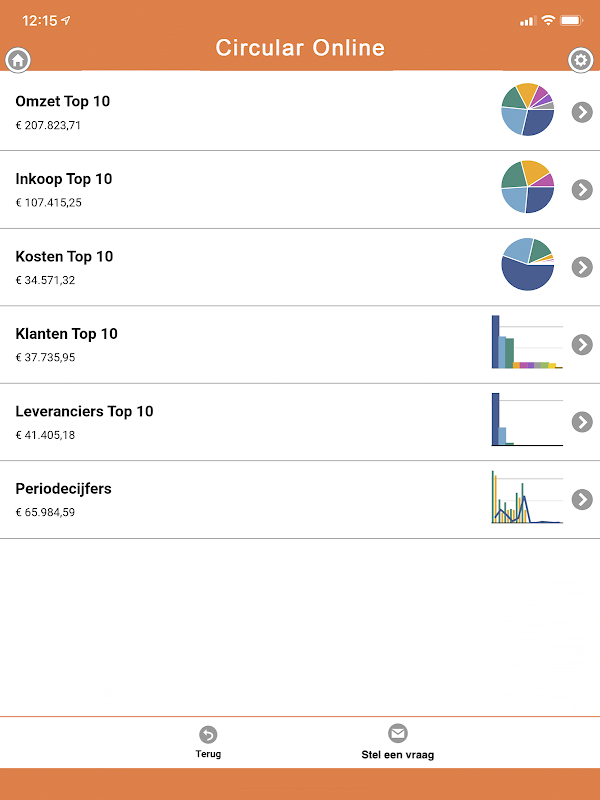Select the Periodecijfers title
The image size is (600, 800).
click(63, 489)
